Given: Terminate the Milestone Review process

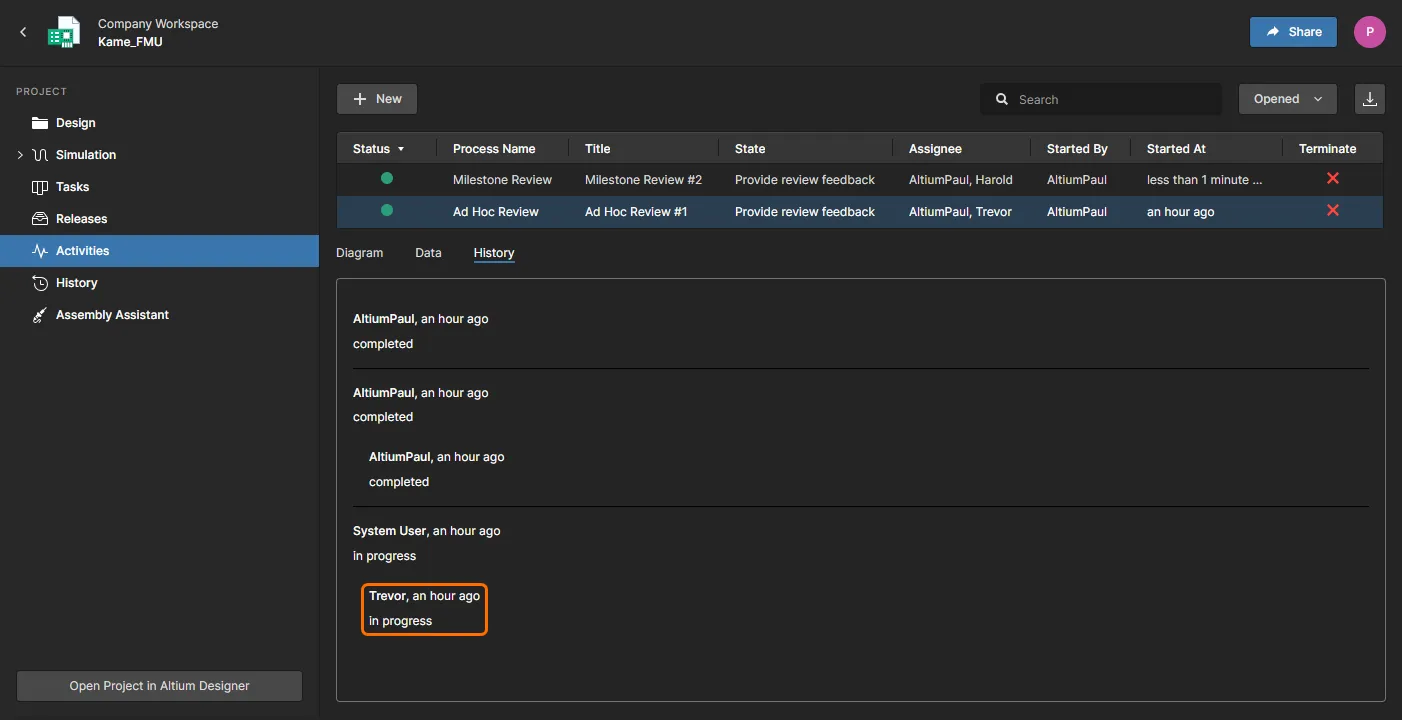Looking at the screenshot, I should pyautogui.click(x=1332, y=179).
